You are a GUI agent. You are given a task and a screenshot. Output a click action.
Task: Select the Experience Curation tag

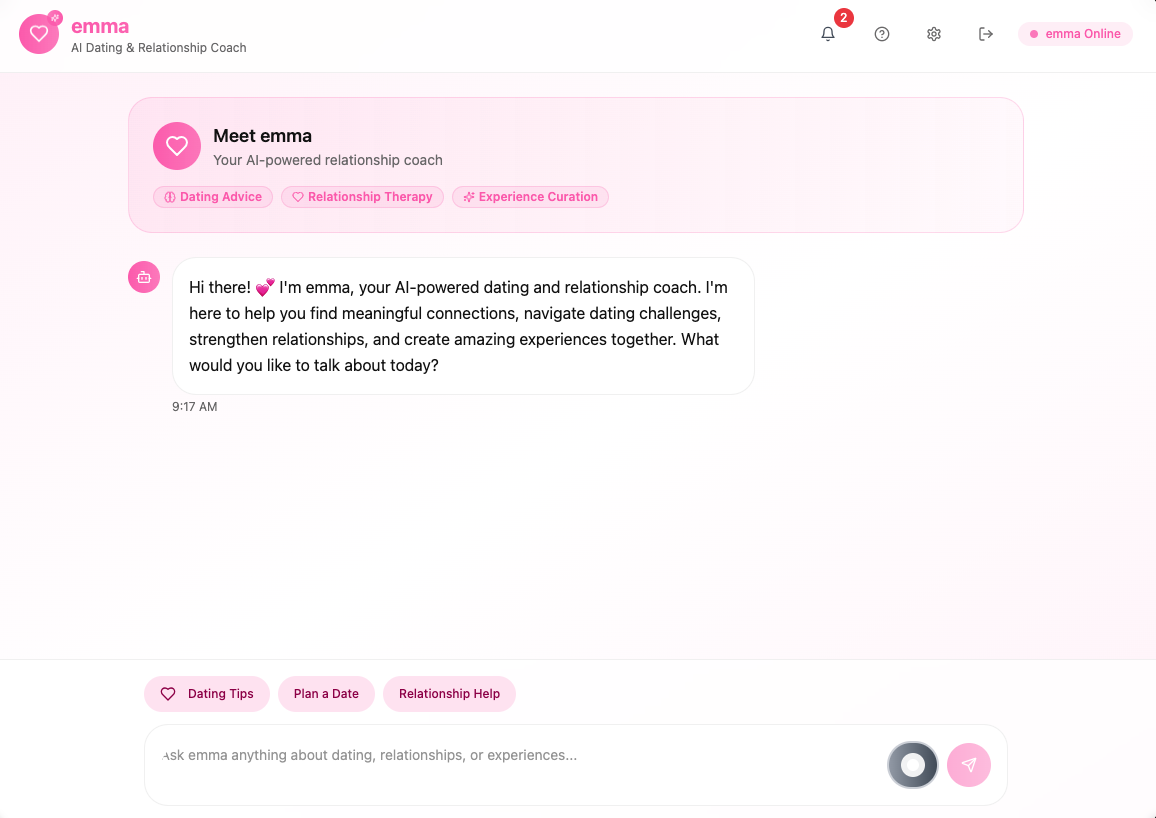pos(530,197)
